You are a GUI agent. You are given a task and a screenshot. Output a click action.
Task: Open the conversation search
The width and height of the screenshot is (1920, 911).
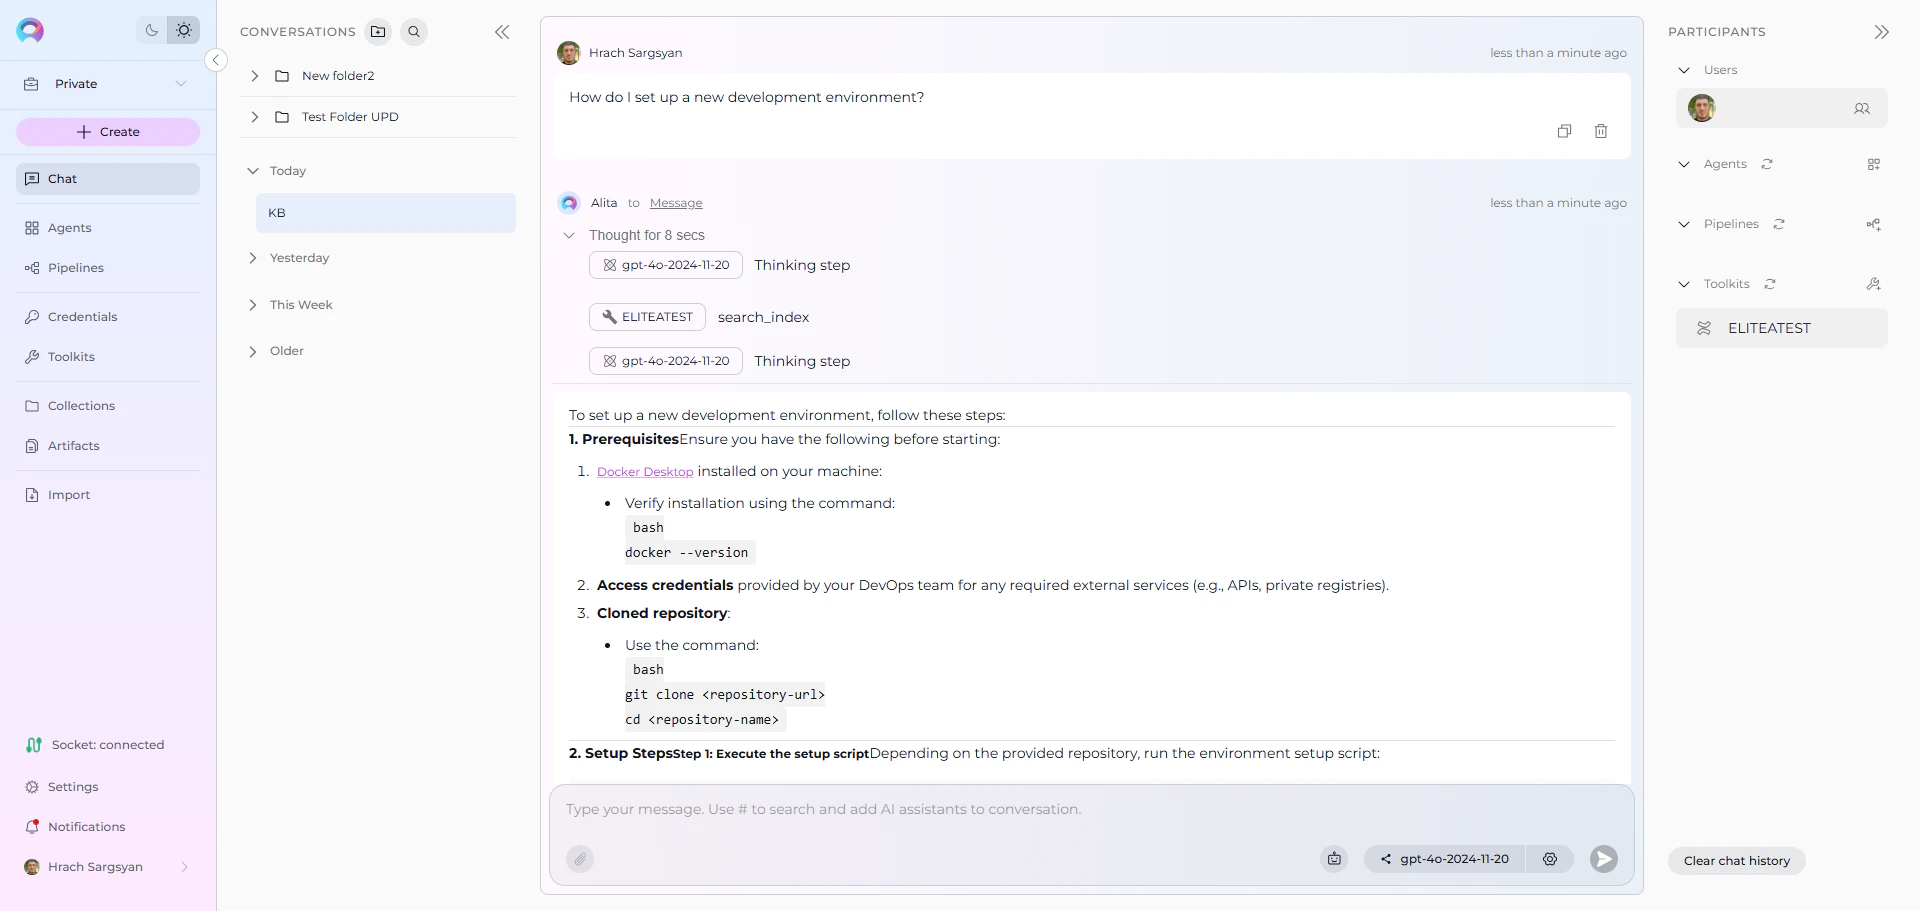[414, 31]
